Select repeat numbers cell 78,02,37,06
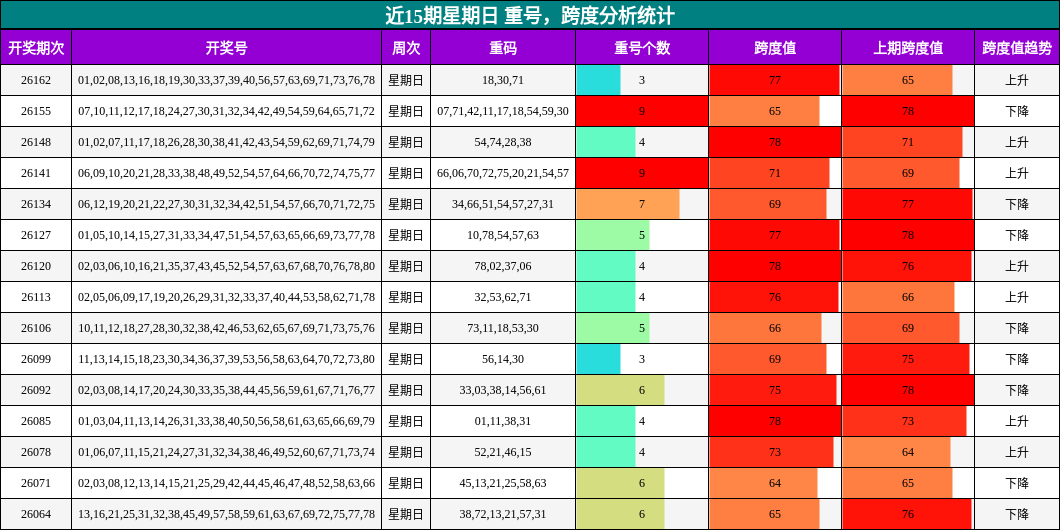1060x530 pixels. (503, 266)
